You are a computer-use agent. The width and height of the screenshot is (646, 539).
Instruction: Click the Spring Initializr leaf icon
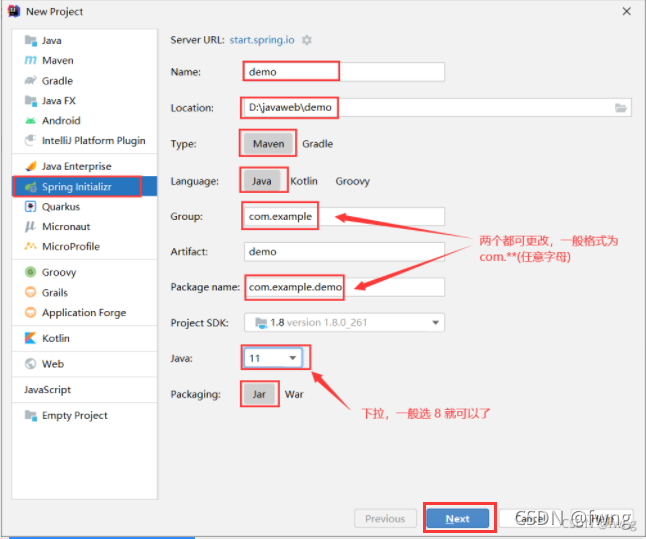(30, 187)
